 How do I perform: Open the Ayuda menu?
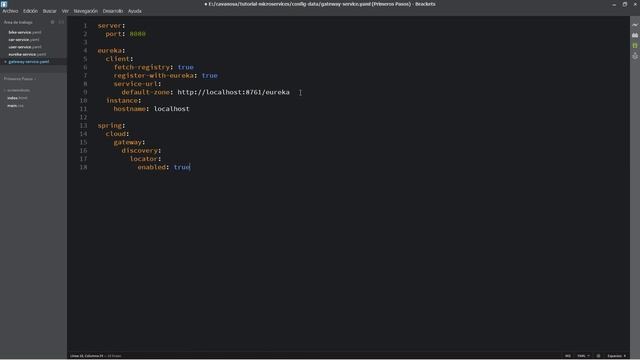coord(135,11)
